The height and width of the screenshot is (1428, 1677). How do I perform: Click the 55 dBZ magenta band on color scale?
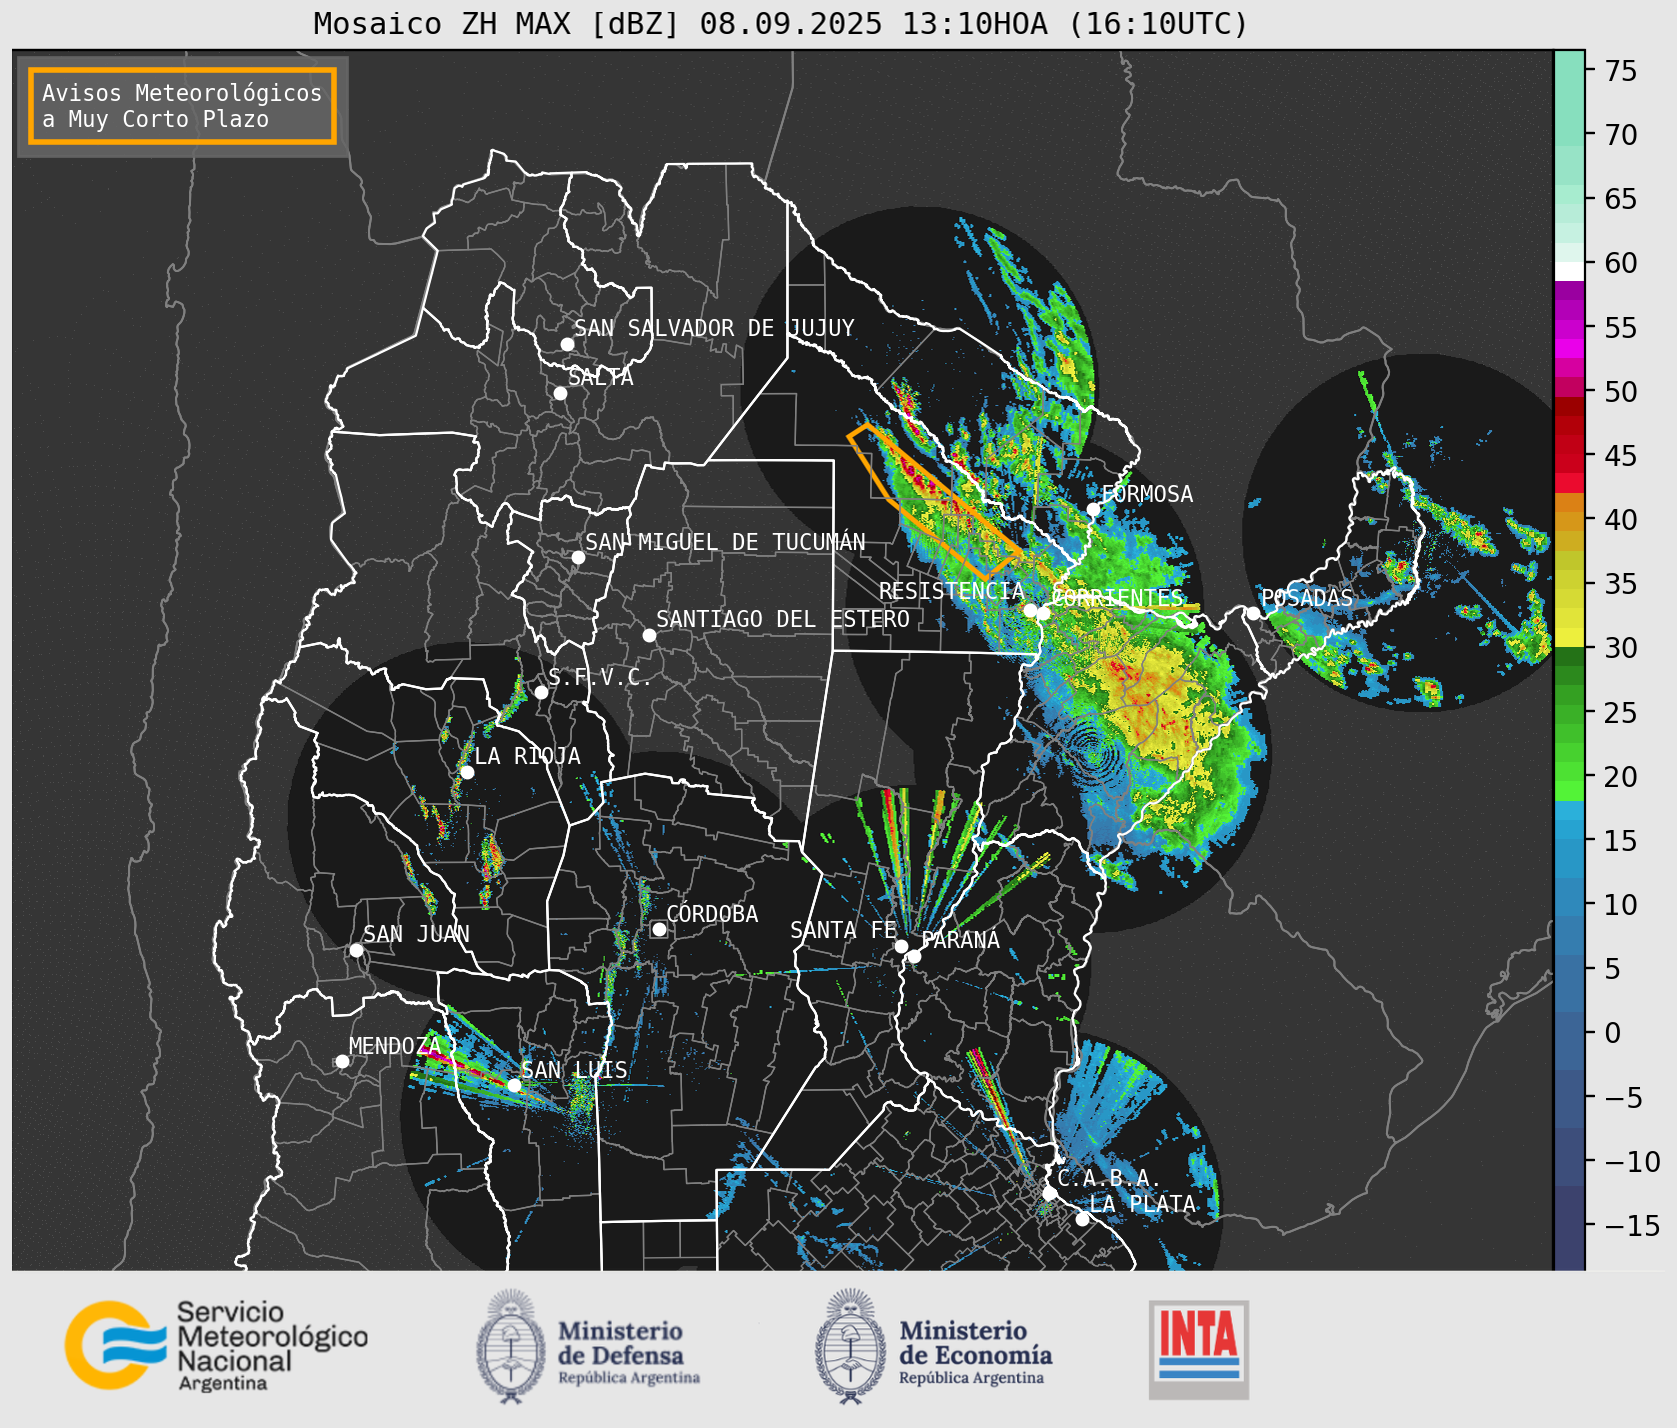coord(1570,329)
